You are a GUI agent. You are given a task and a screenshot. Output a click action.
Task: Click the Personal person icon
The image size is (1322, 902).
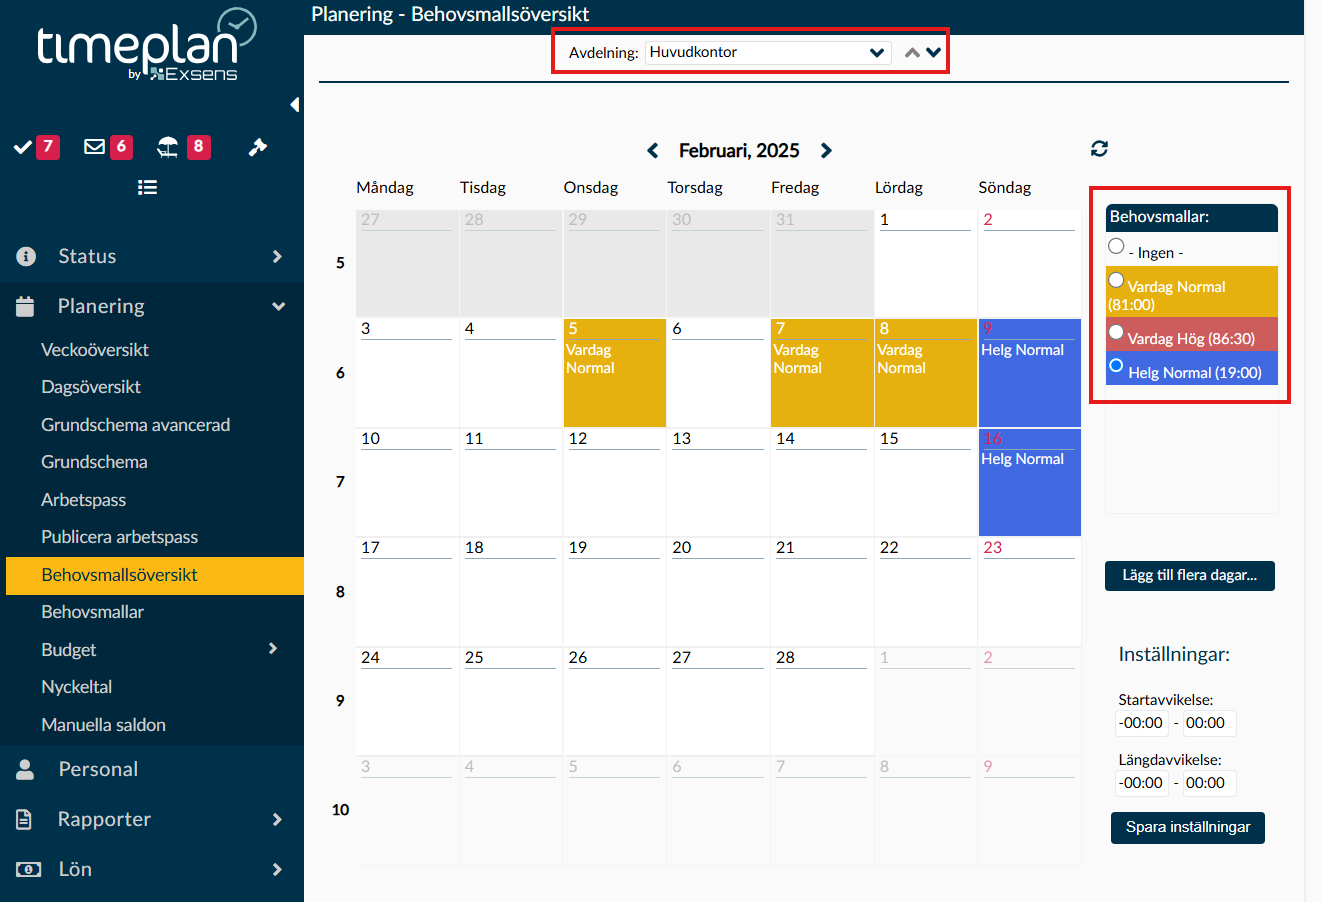pos(26,769)
